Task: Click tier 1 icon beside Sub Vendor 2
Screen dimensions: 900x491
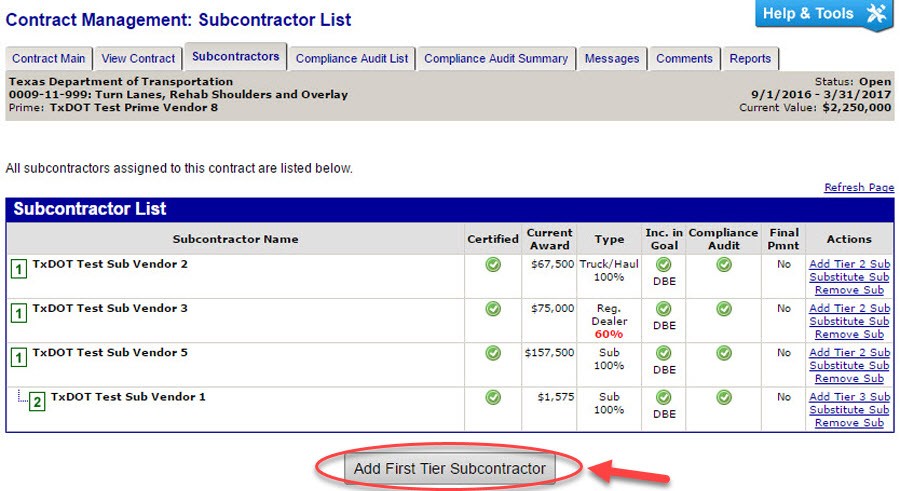Action: coord(19,268)
